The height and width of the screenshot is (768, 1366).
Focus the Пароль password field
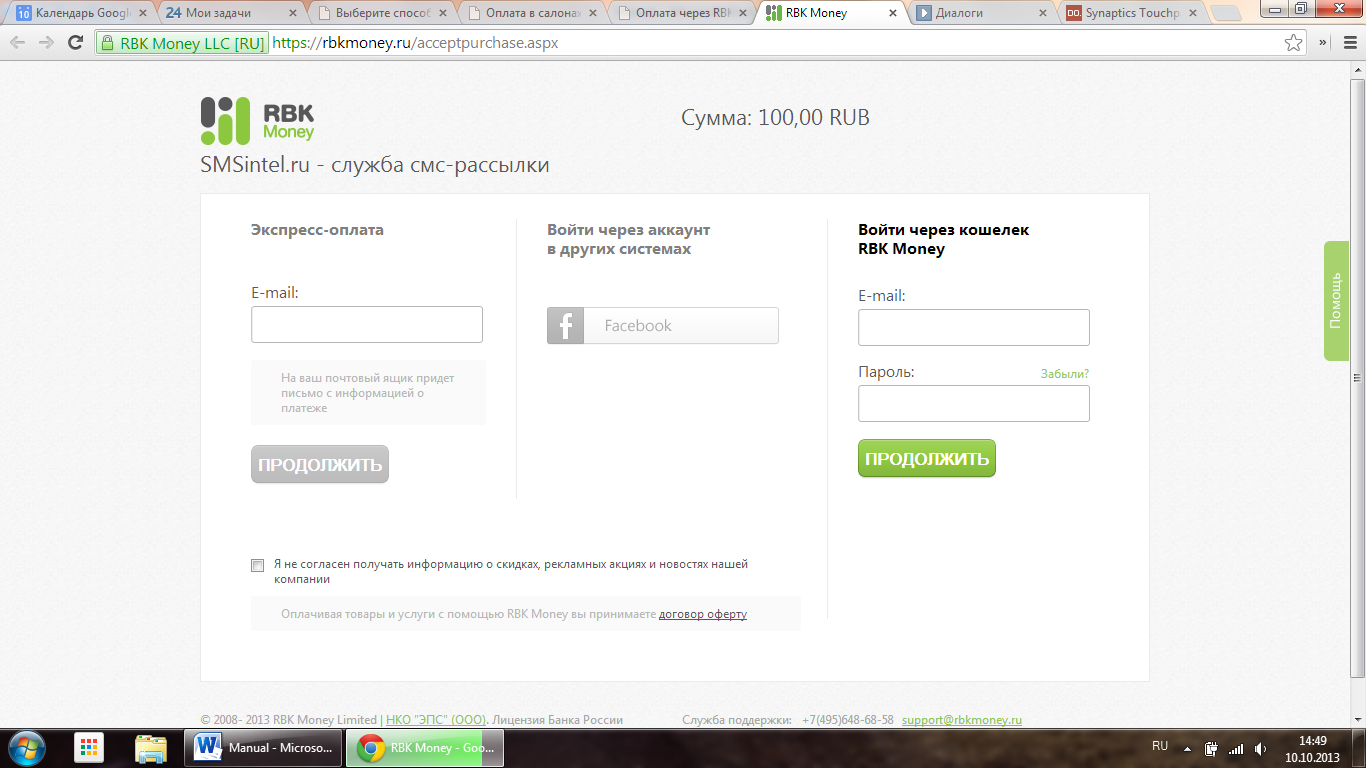click(x=974, y=403)
